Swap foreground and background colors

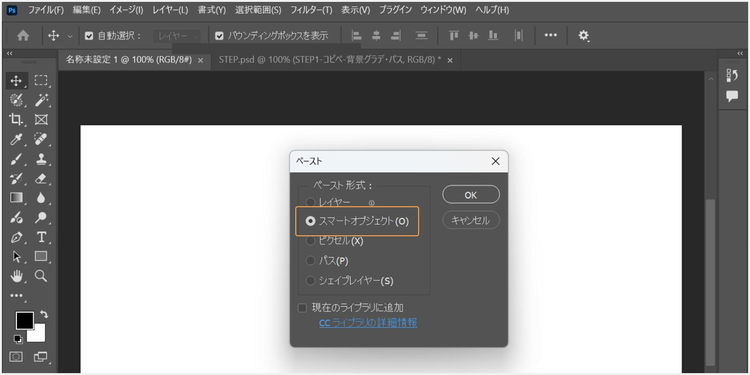pos(44,314)
